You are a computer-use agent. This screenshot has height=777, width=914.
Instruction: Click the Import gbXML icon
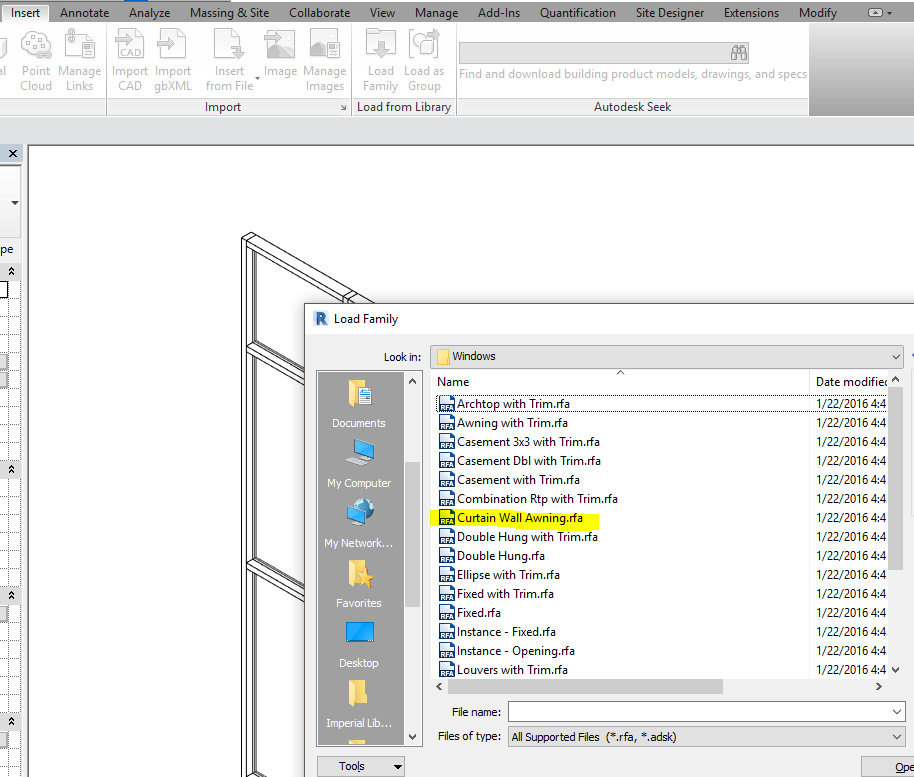pos(172,58)
